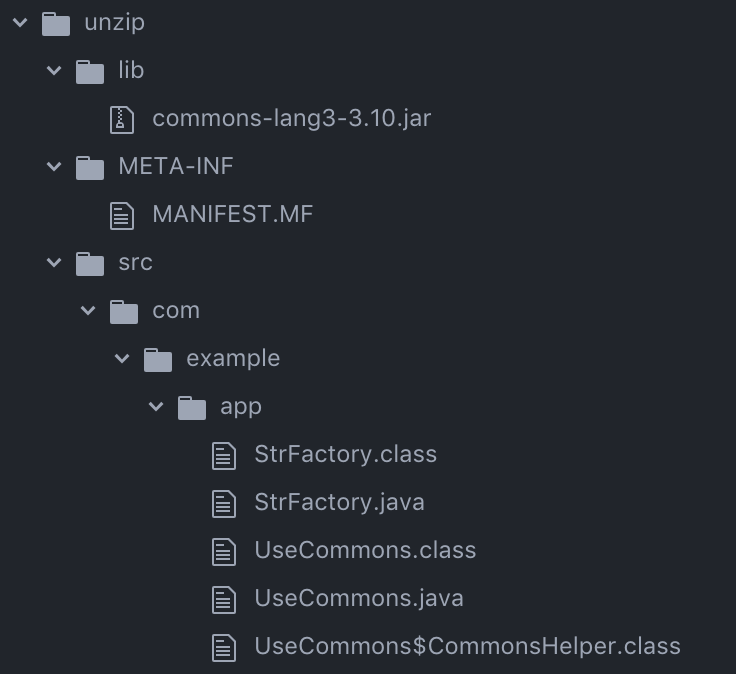Select the MANIFEST.MF file name
The image size is (736, 674).
[x=233, y=215]
